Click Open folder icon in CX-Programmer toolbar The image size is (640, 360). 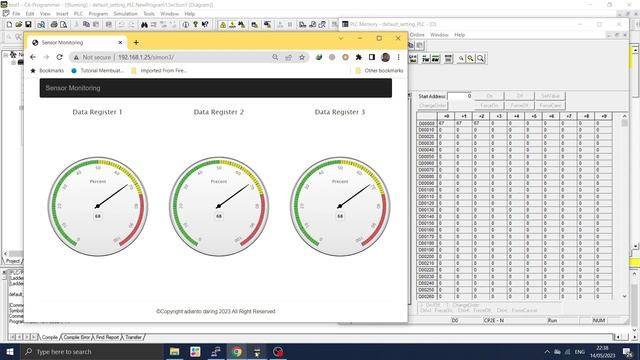coord(18,24)
